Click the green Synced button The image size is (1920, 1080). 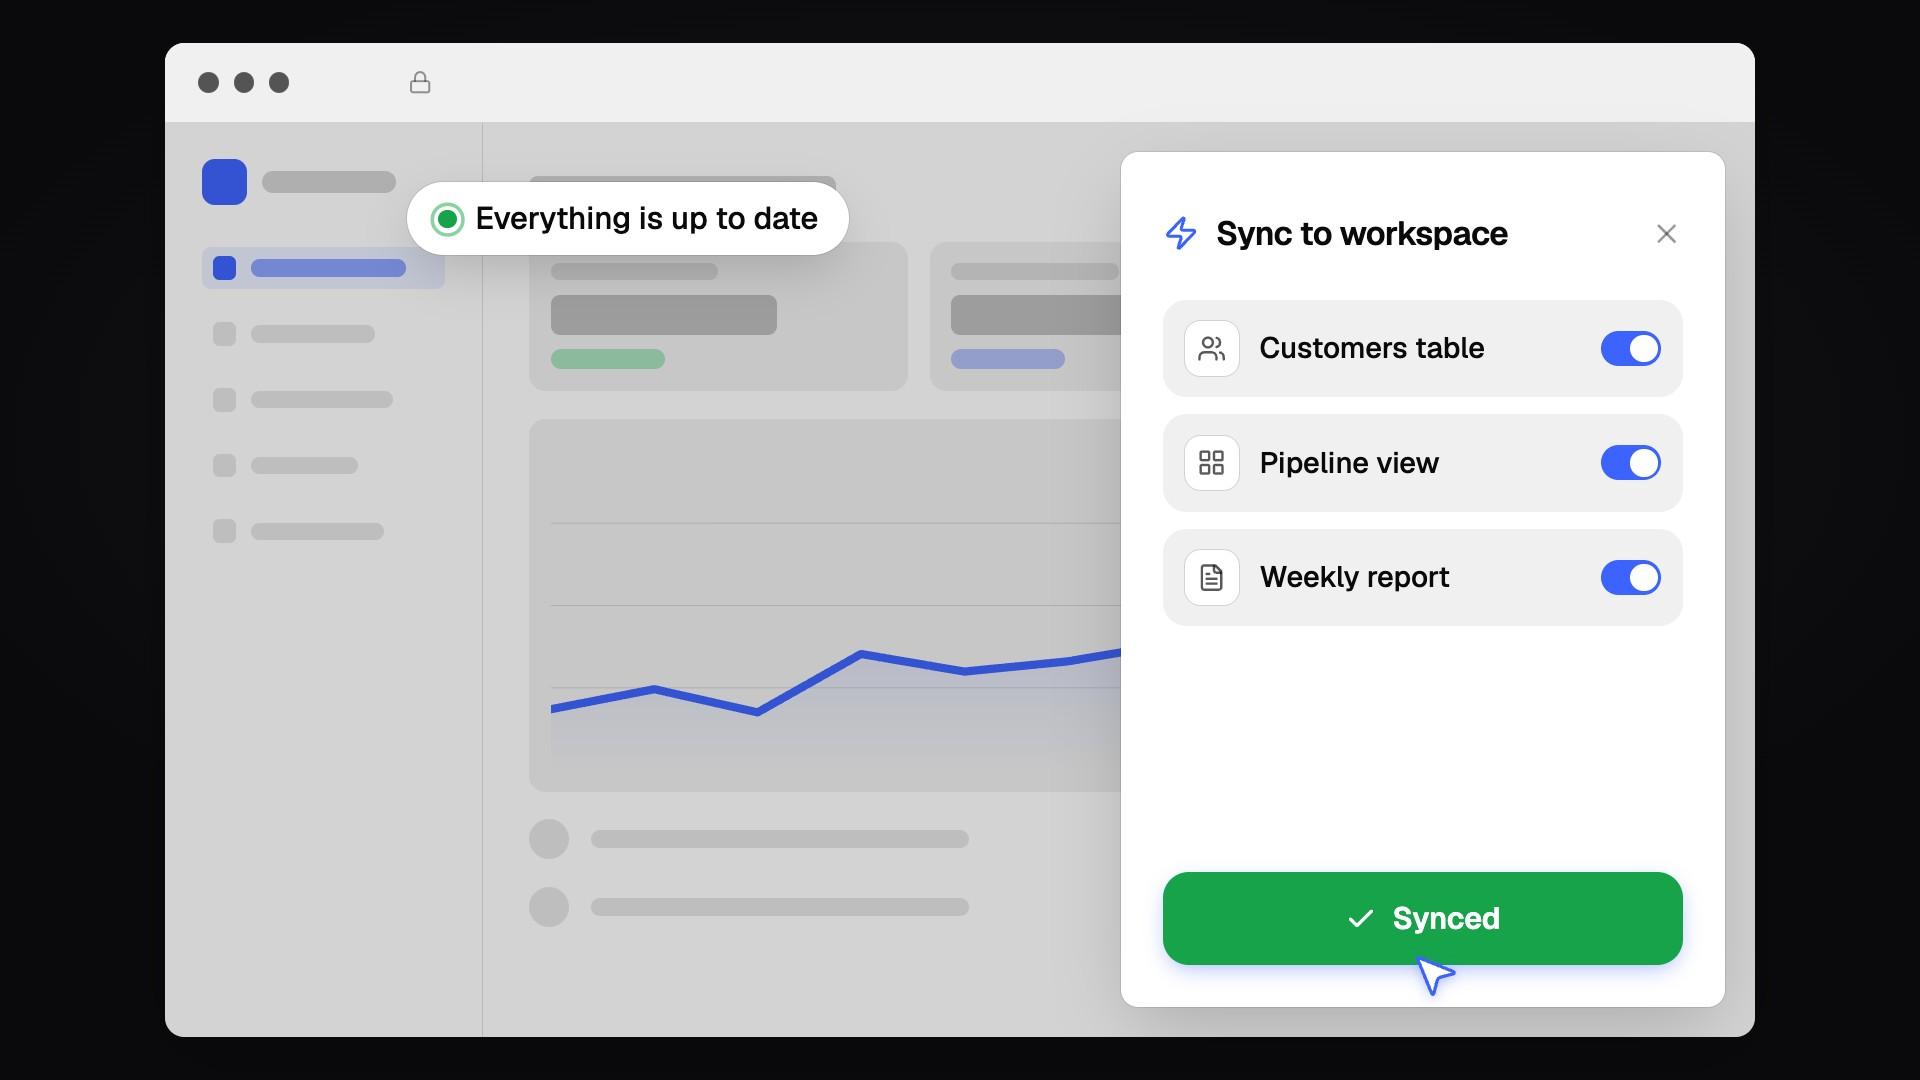pos(1422,919)
